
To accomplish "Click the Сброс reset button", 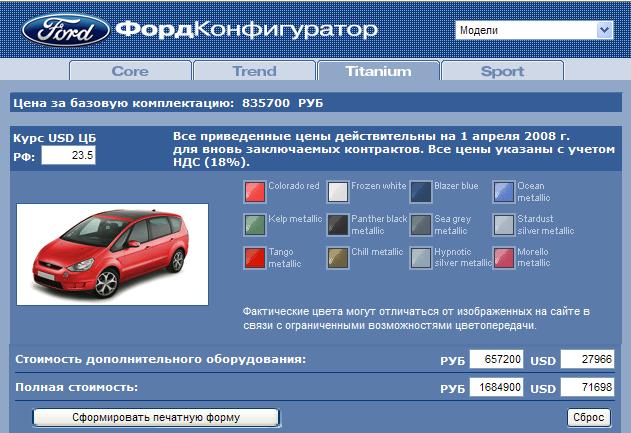I will click(589, 418).
